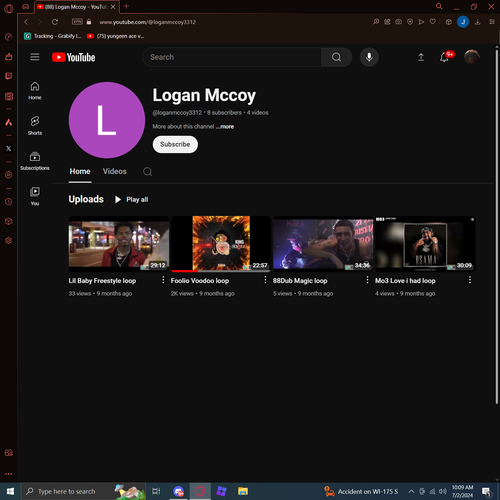Open a new tab with plus
Screen dimensions: 500x500
pyautogui.click(x=126, y=6)
